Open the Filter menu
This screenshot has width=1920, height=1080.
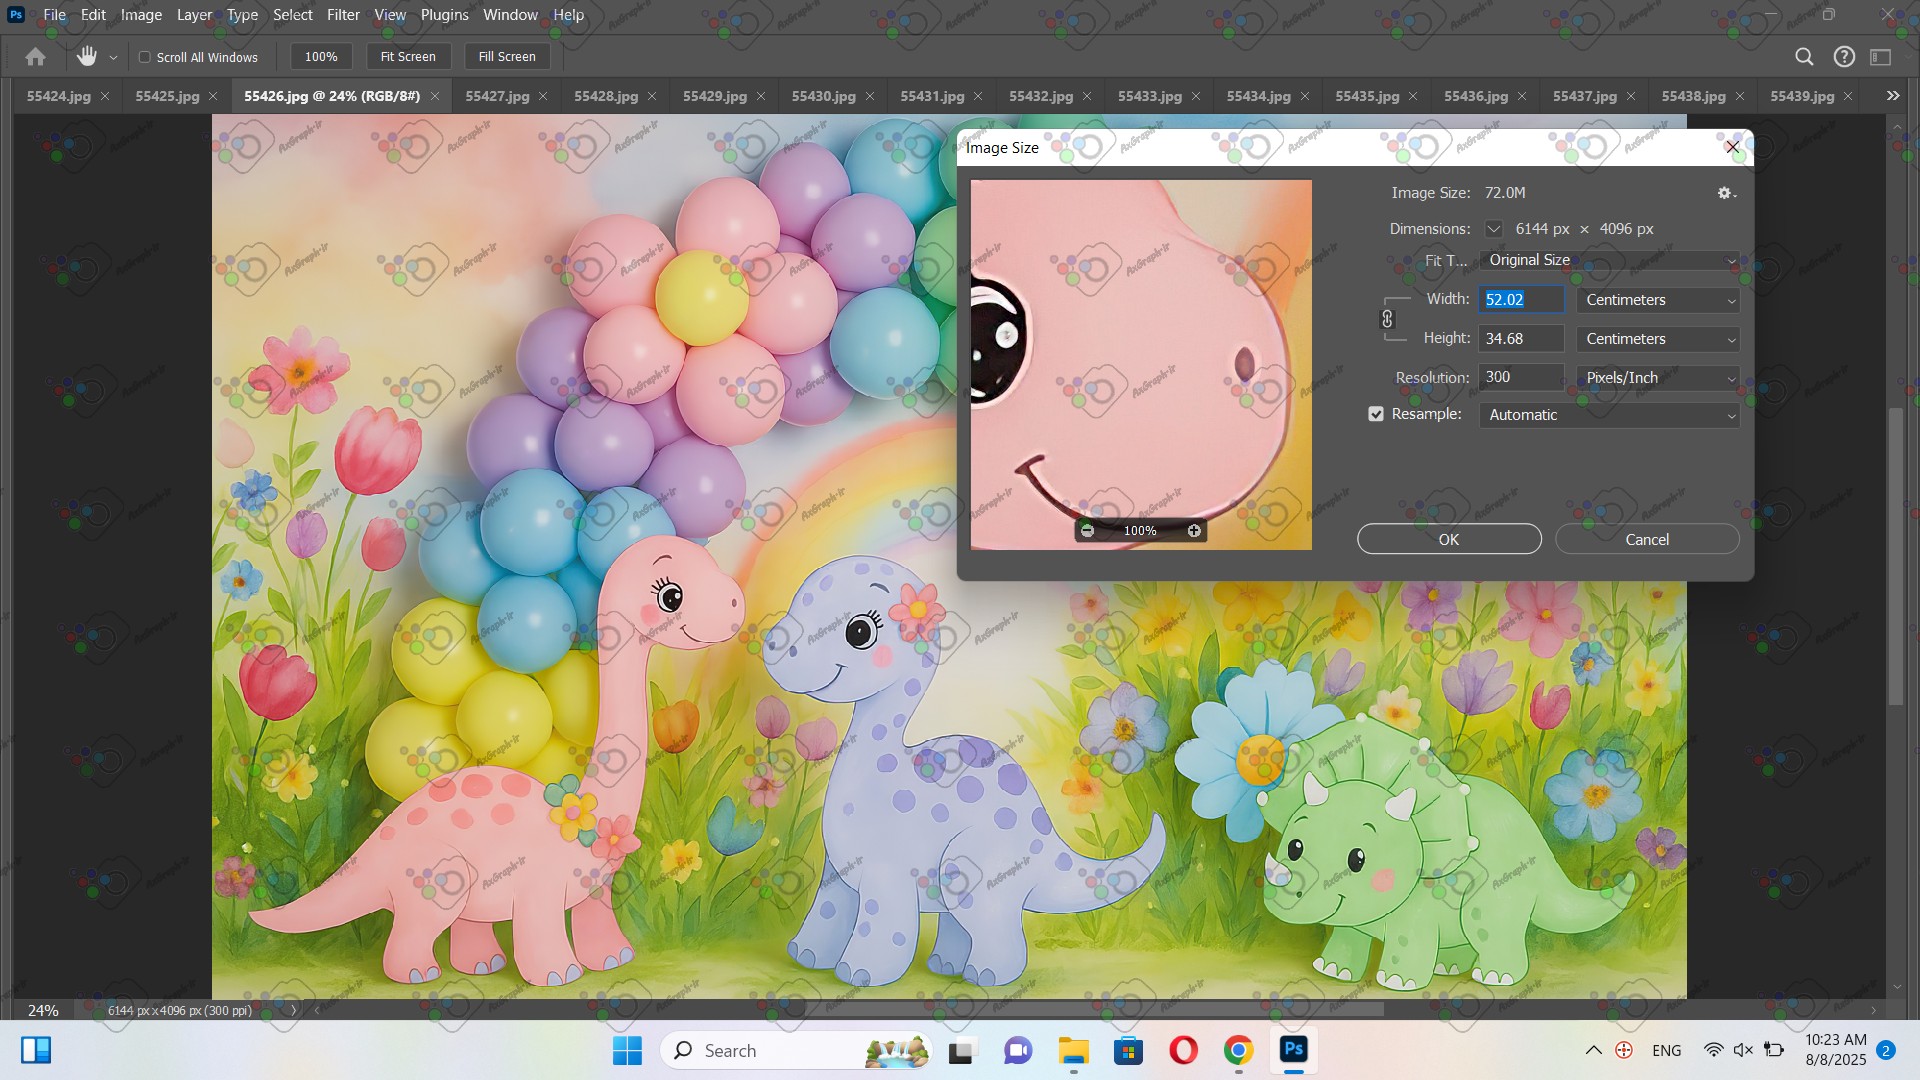(x=343, y=15)
